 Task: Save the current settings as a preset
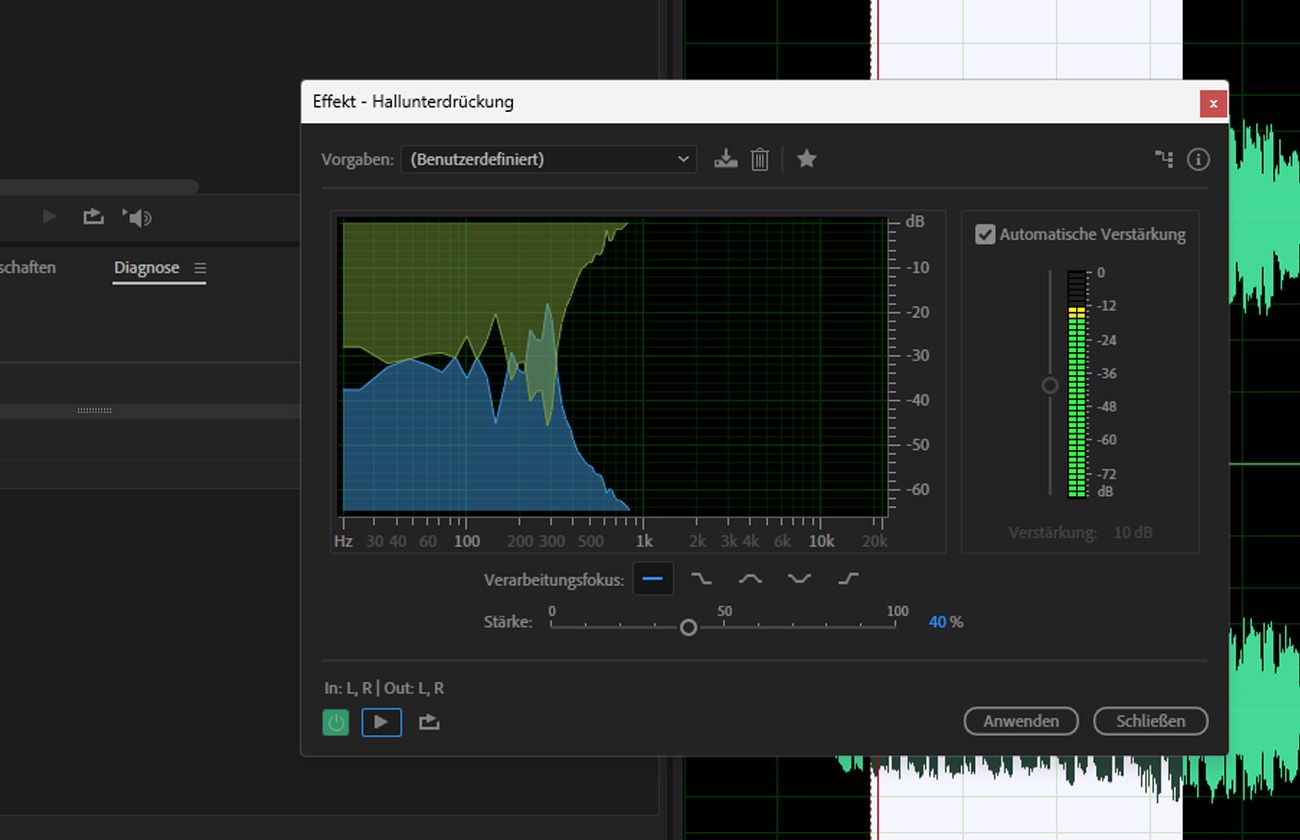(726, 159)
